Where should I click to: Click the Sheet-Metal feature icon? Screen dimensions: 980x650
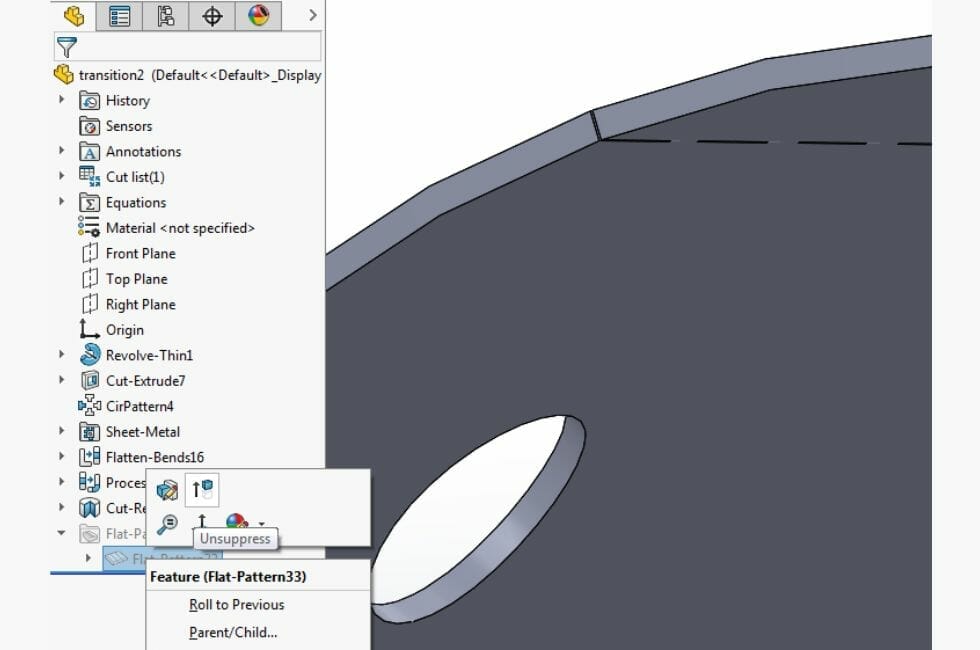coord(87,431)
